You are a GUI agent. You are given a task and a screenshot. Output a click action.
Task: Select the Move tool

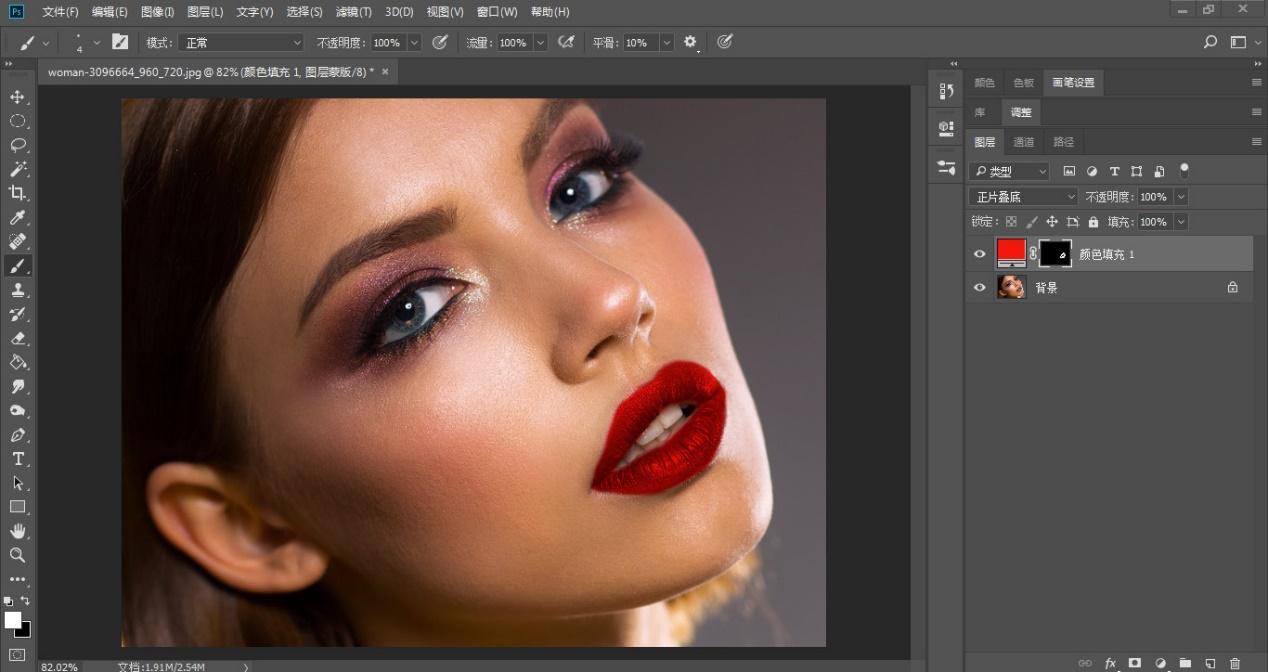tap(17, 97)
